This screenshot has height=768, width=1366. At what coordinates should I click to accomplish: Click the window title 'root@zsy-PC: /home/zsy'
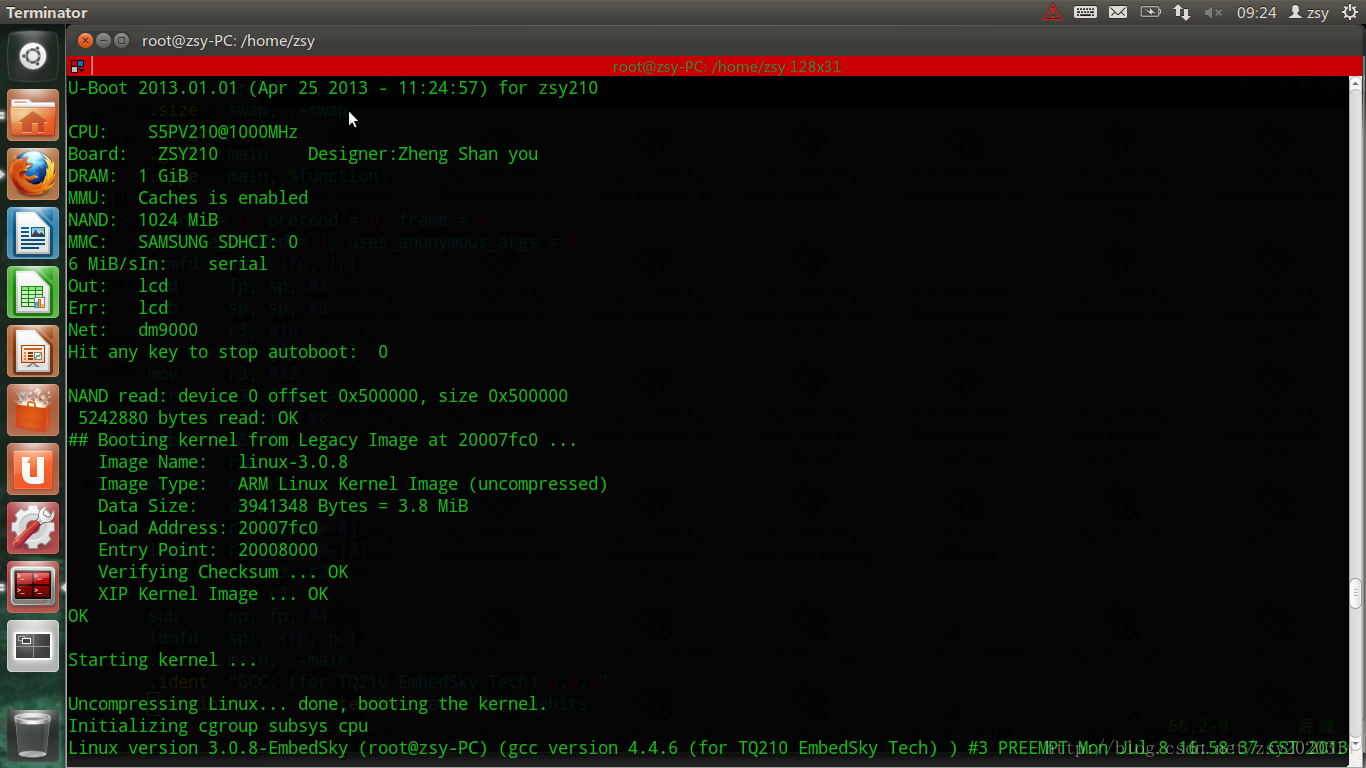point(228,41)
